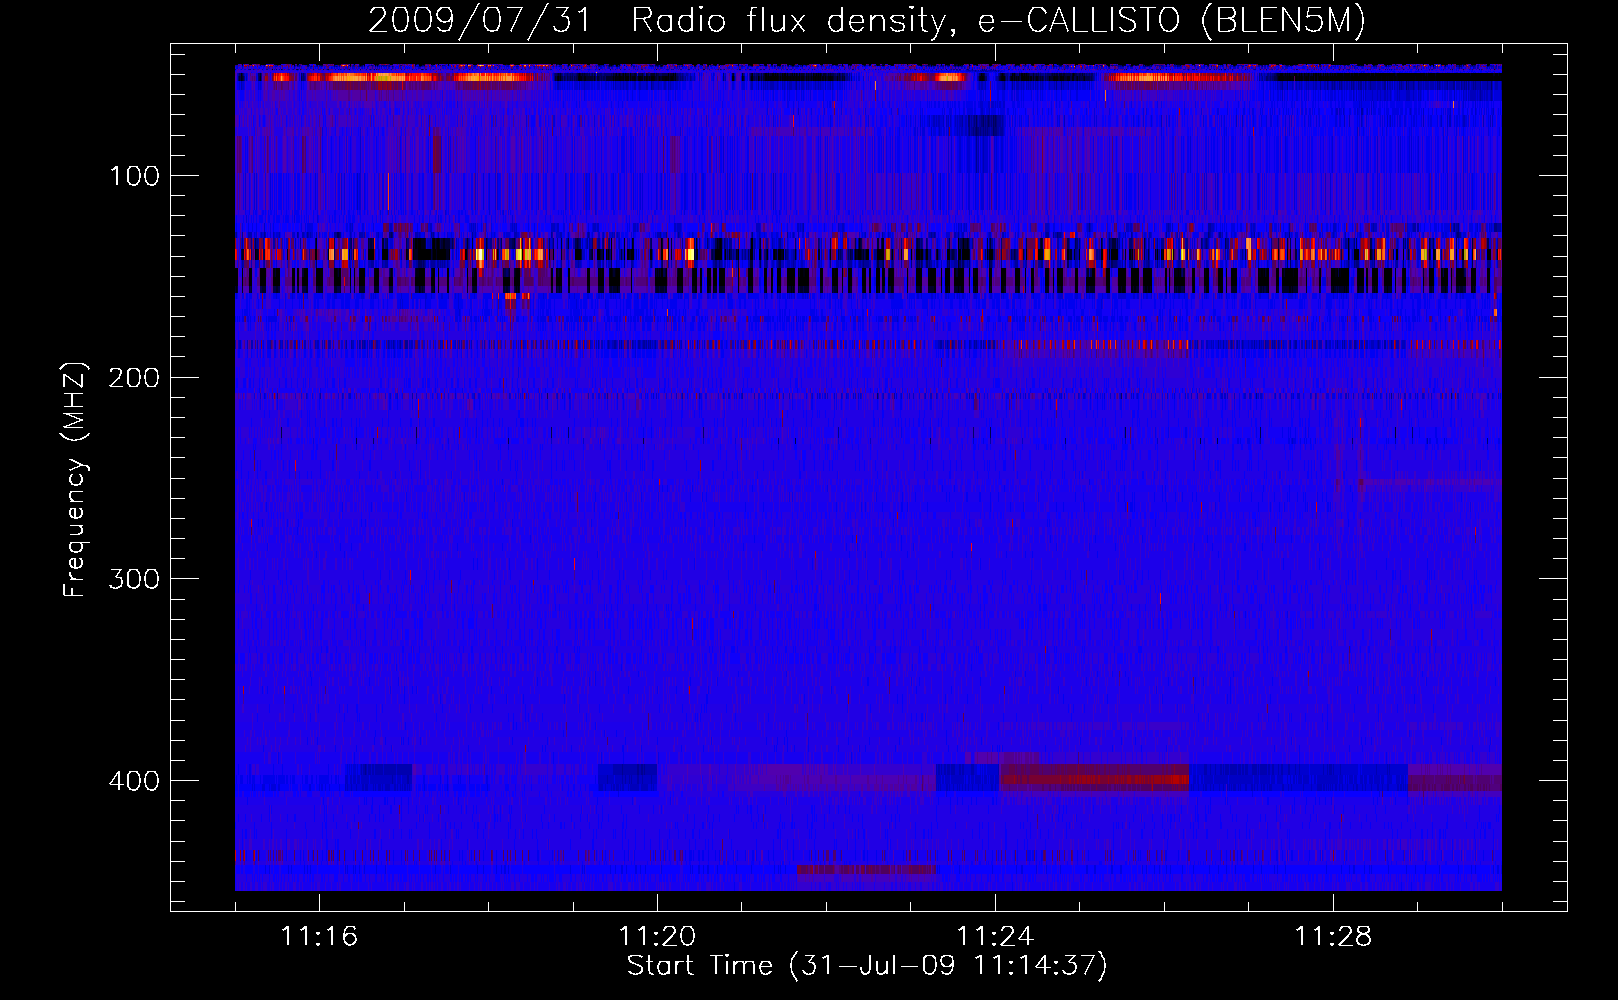Click the 11:16 time tick label
Viewport: 1618px width, 1000px height.
coord(319,936)
